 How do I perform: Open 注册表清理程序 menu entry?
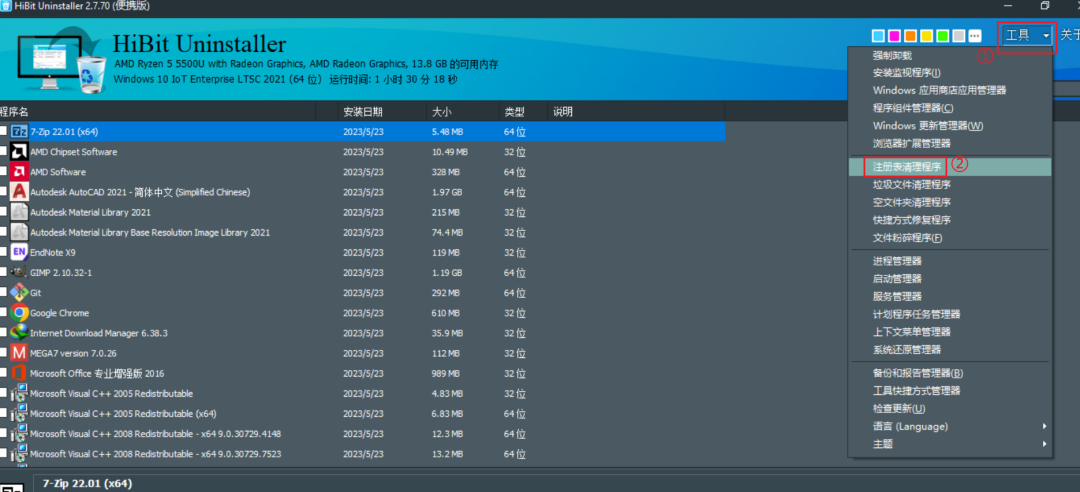(x=950, y=166)
